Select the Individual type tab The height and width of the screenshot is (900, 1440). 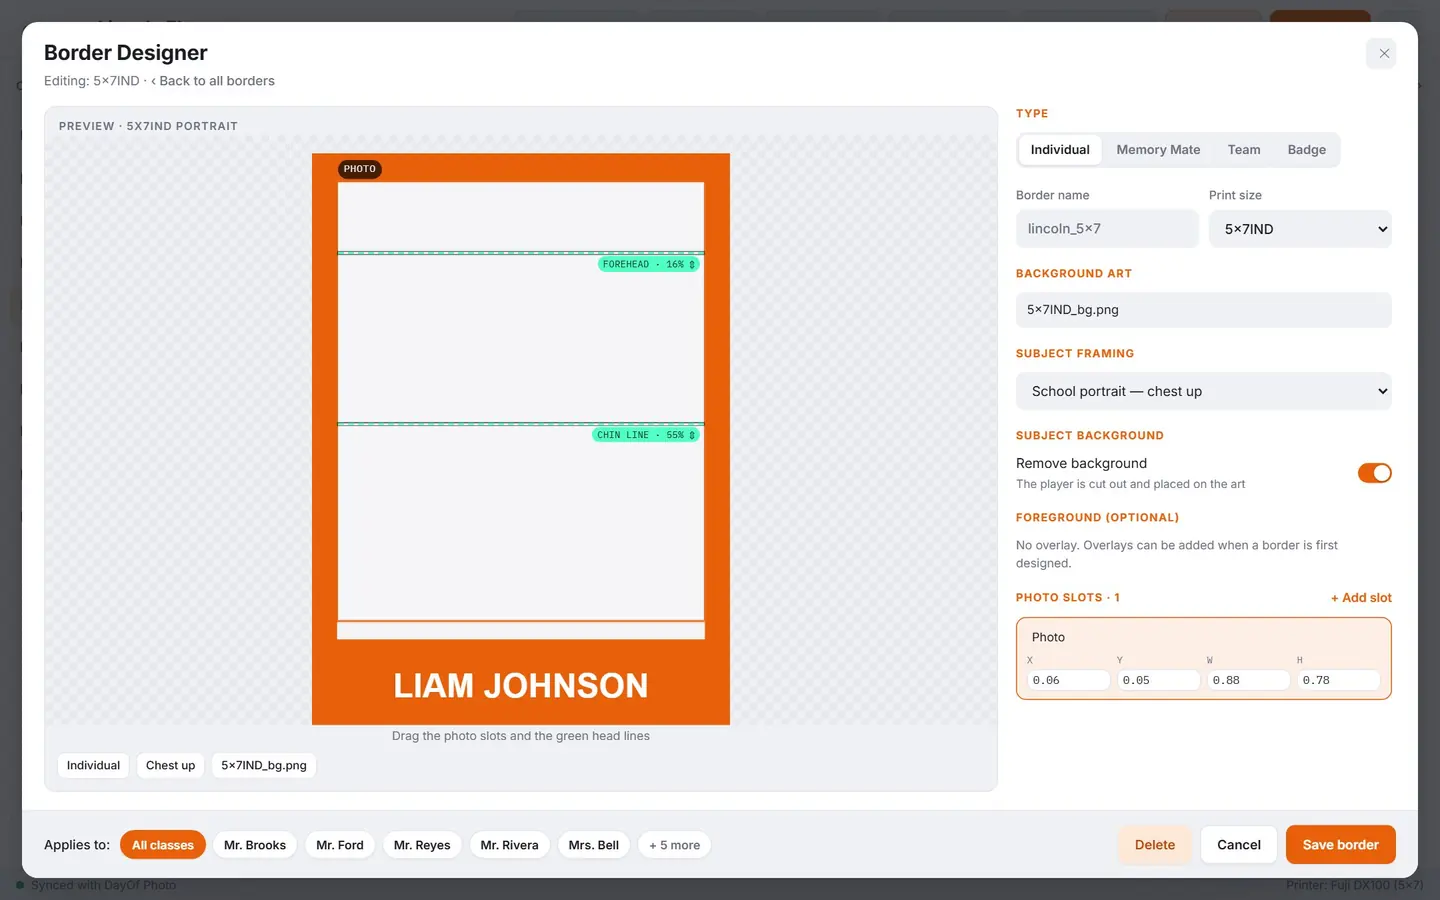(1060, 150)
